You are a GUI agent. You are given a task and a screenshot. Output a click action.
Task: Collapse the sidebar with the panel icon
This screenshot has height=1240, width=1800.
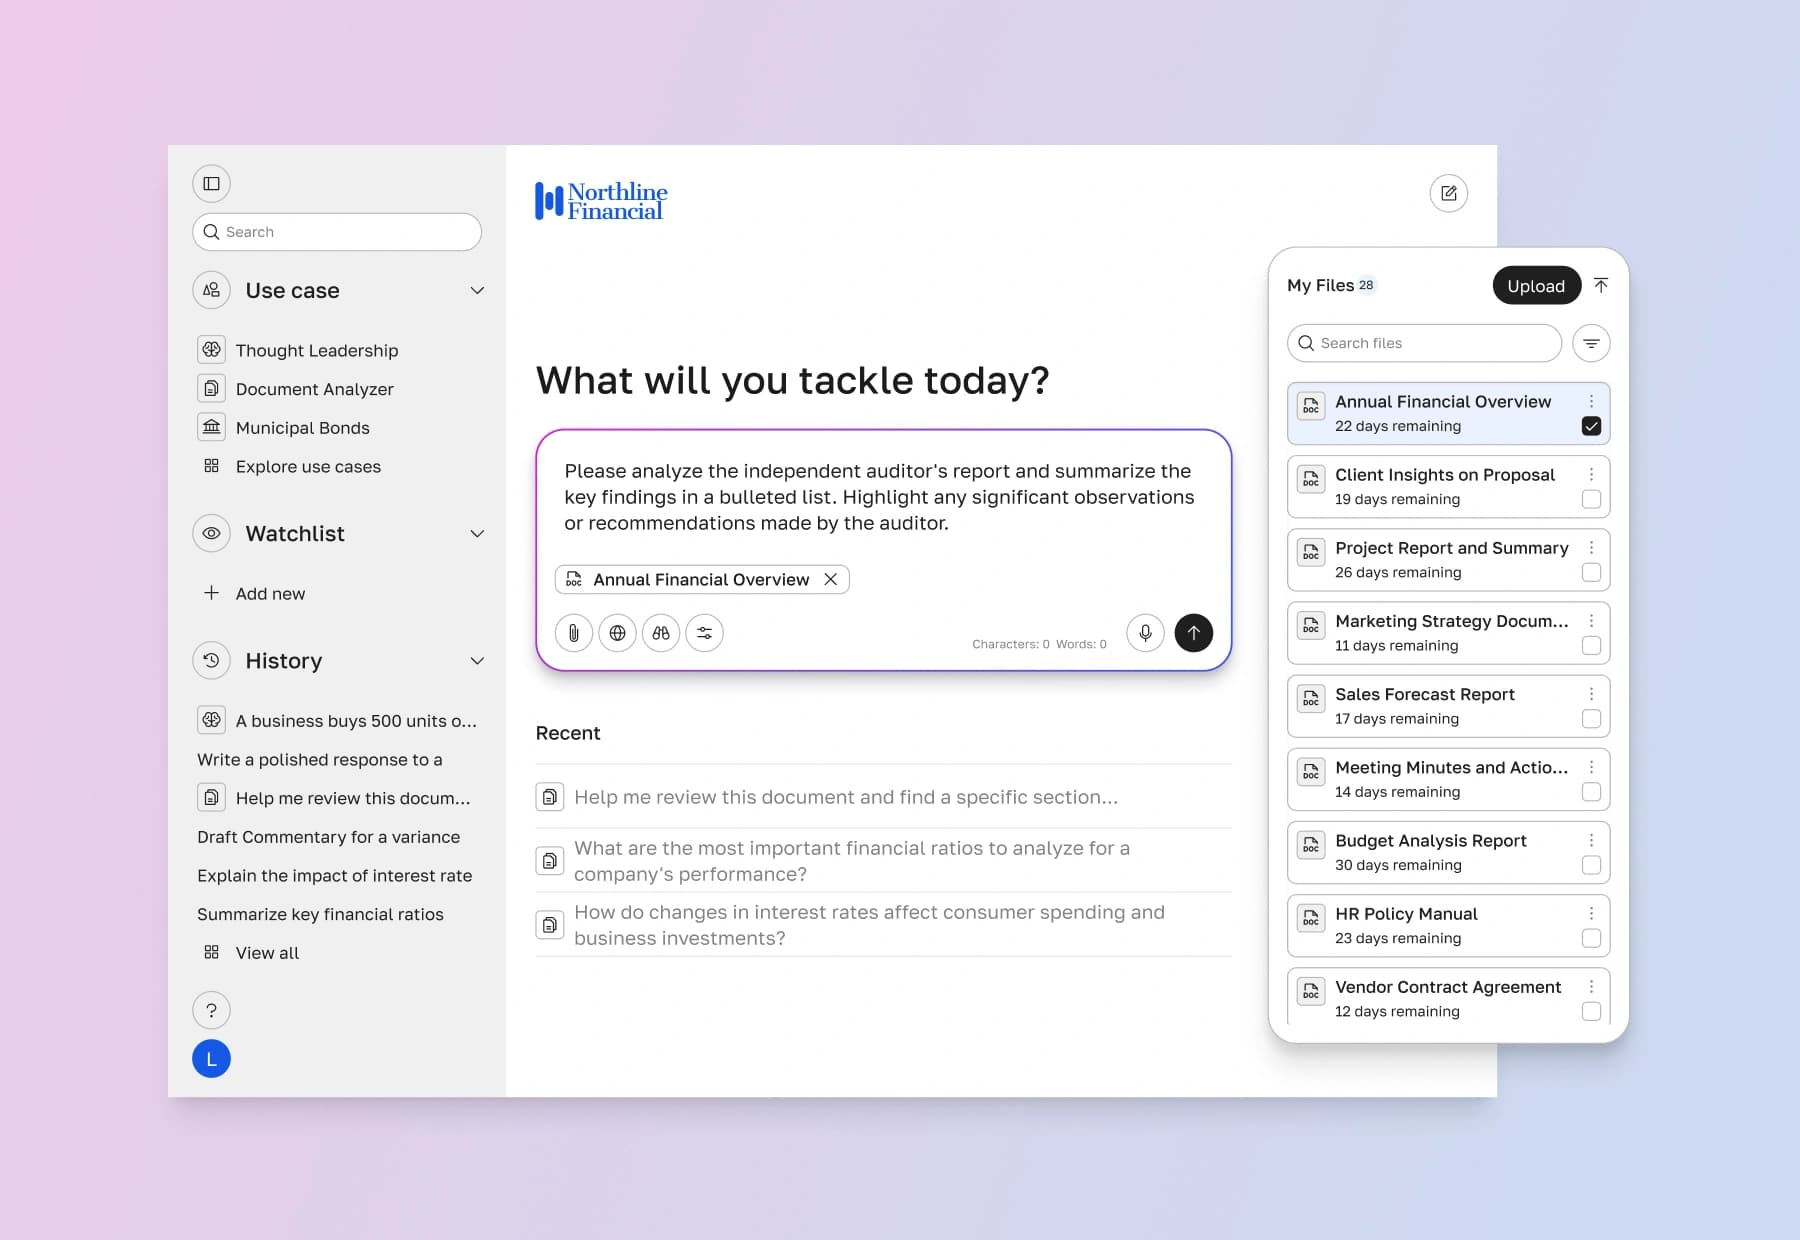(x=211, y=184)
